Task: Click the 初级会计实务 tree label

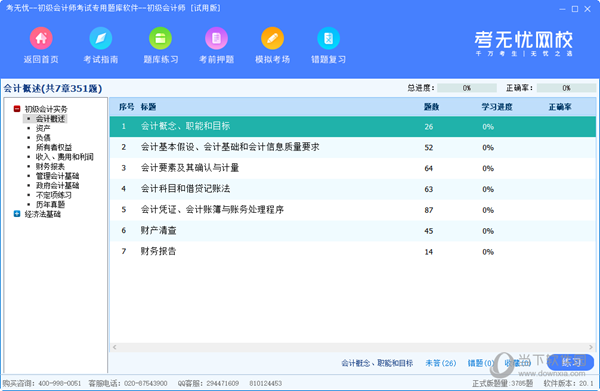Action: click(x=46, y=109)
